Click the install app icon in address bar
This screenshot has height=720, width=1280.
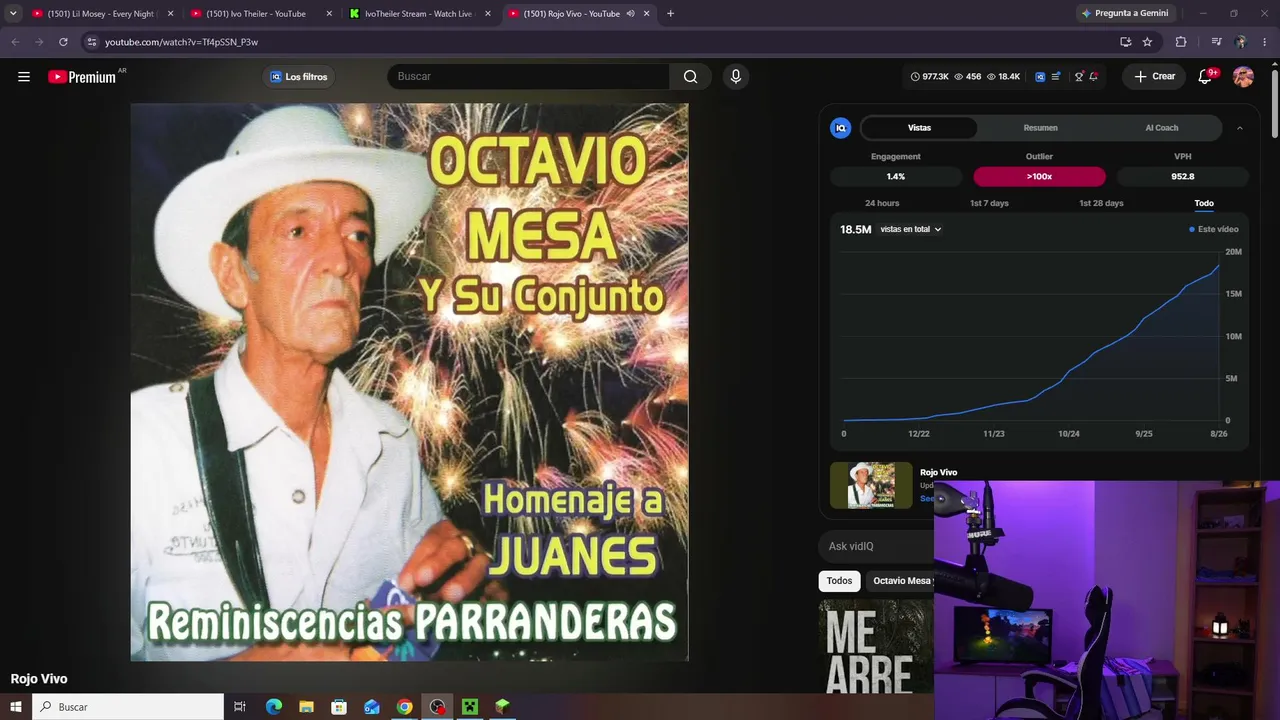[1126, 42]
